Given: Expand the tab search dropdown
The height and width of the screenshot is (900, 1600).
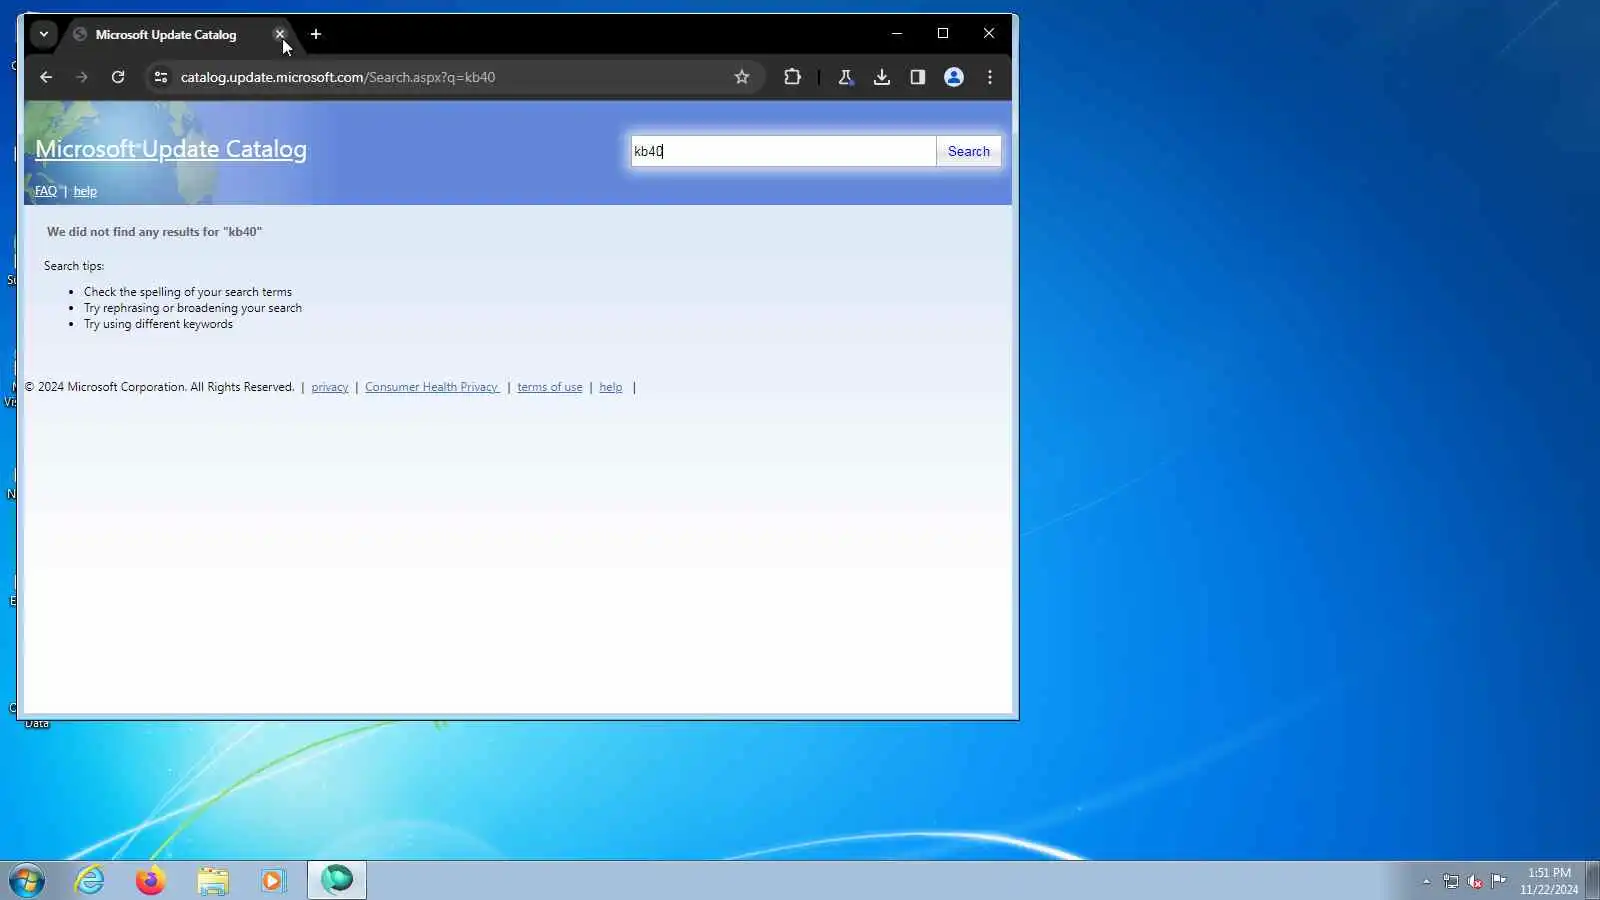Looking at the screenshot, I should tap(44, 34).
